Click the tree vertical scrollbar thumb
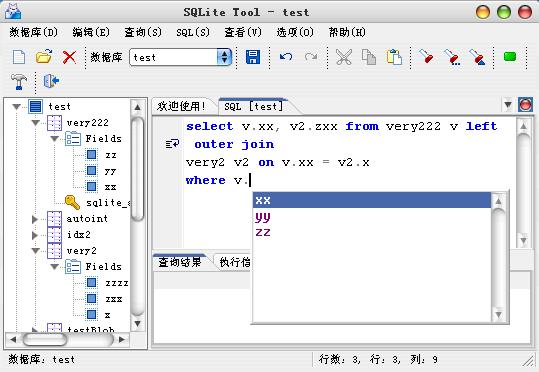This screenshot has width=539, height=372. click(138, 168)
